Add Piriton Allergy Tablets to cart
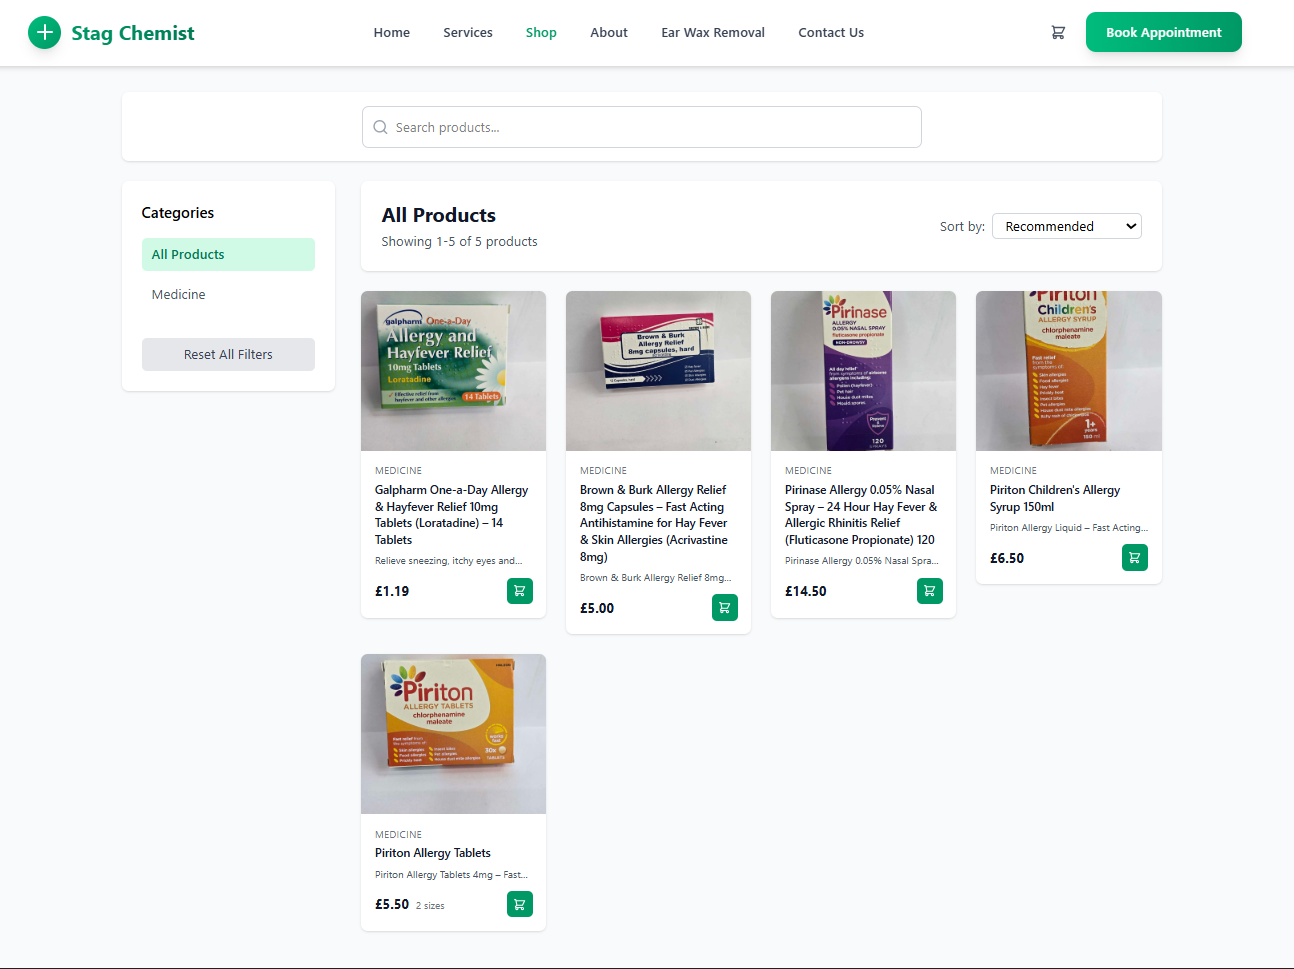Viewport: 1294px width, 969px height. pyautogui.click(x=520, y=904)
